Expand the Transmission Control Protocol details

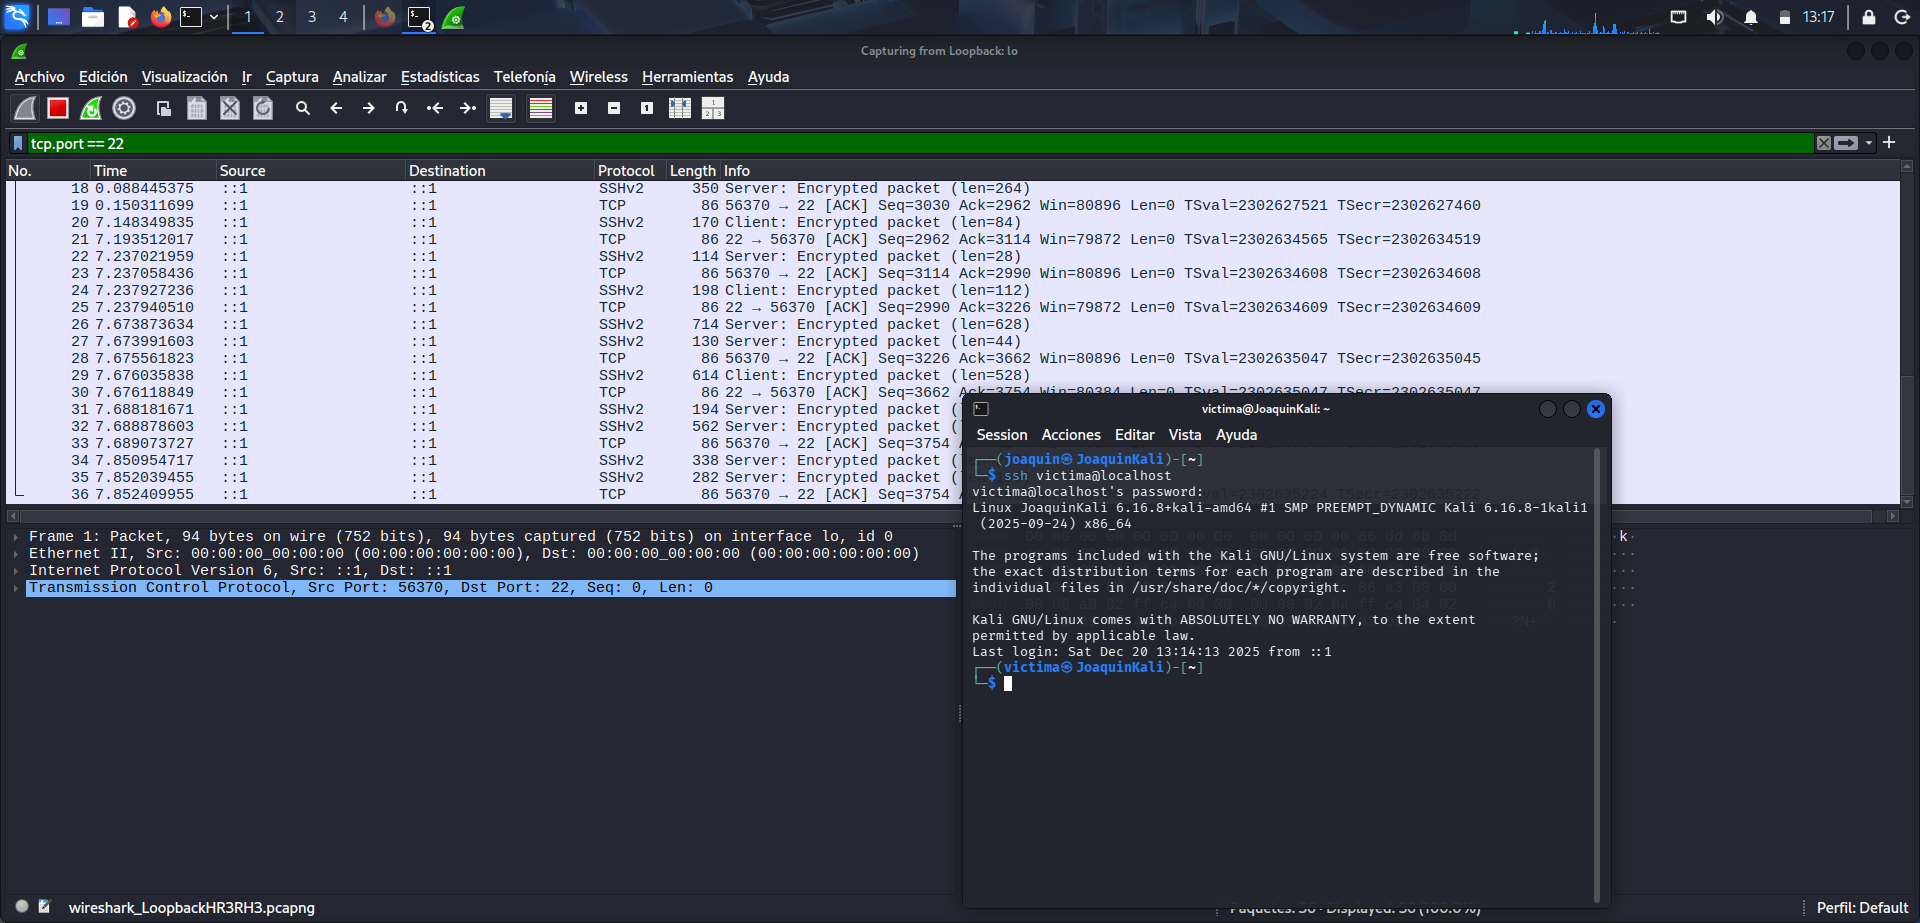point(16,587)
